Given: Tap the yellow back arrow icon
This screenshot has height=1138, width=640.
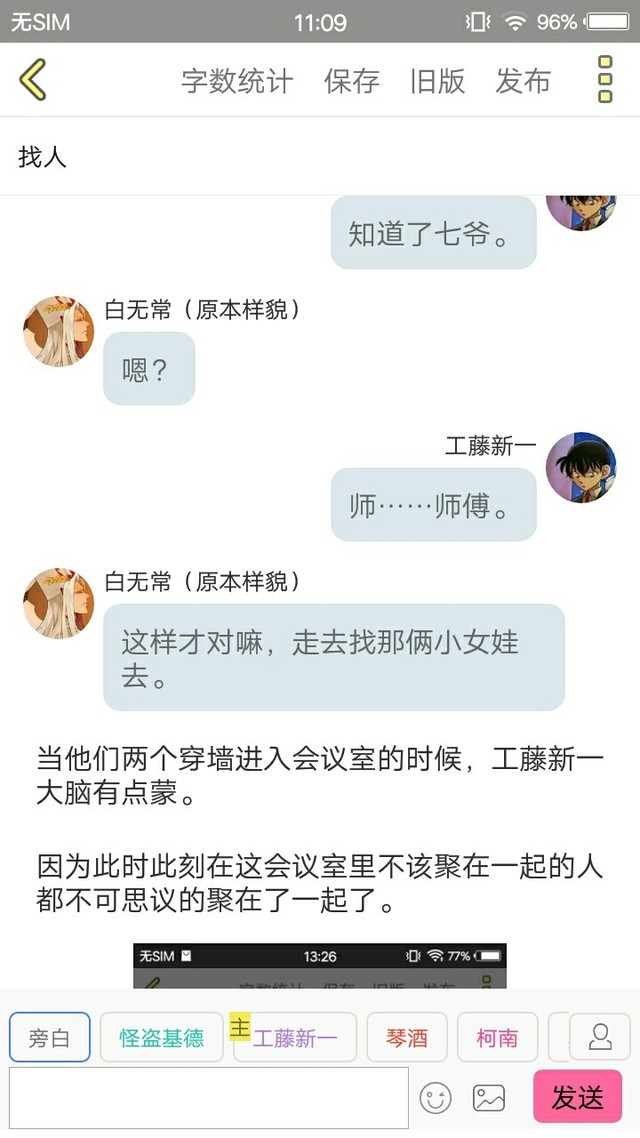Looking at the screenshot, I should click(33, 79).
